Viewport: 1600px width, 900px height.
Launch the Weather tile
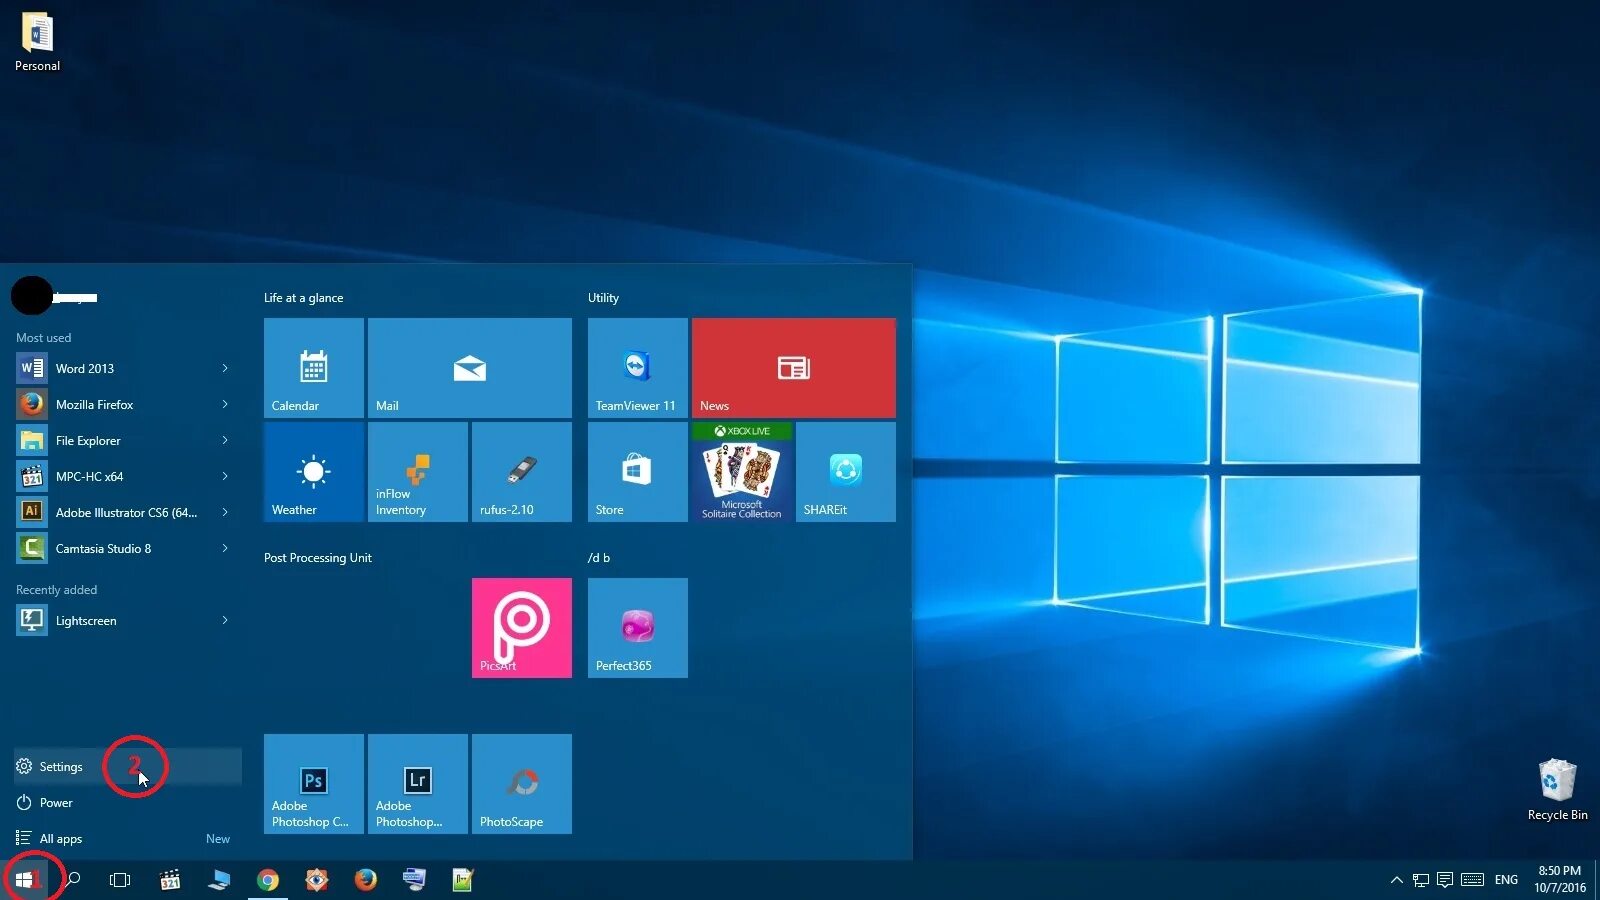(314, 472)
